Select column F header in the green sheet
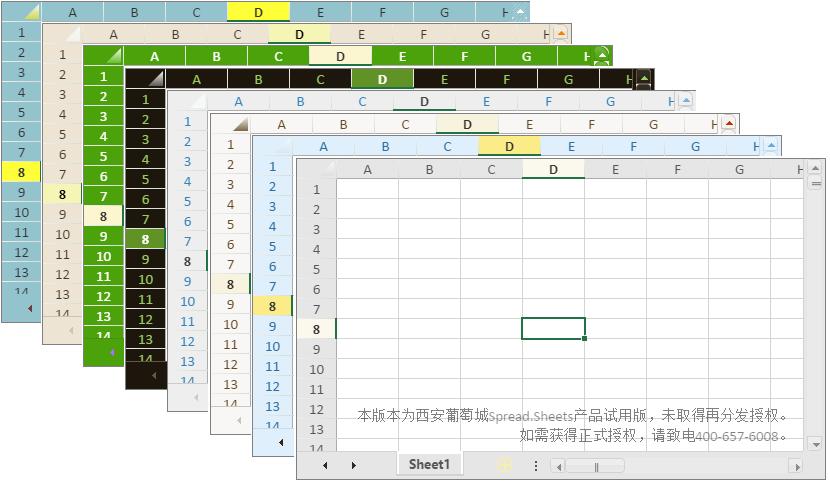830x482 pixels. (x=464, y=56)
